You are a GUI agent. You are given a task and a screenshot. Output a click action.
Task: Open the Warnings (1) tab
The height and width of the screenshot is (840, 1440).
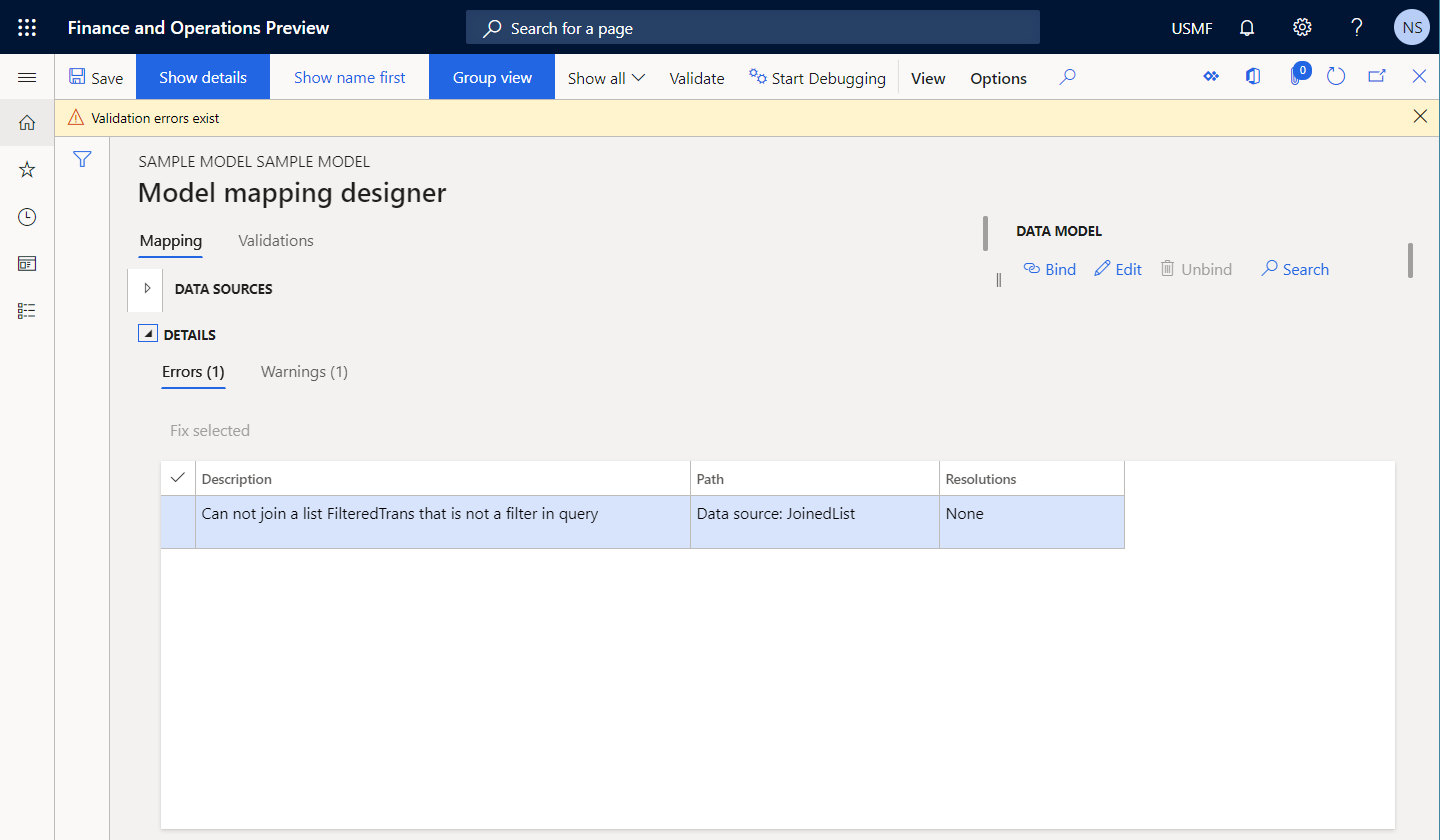click(x=304, y=371)
